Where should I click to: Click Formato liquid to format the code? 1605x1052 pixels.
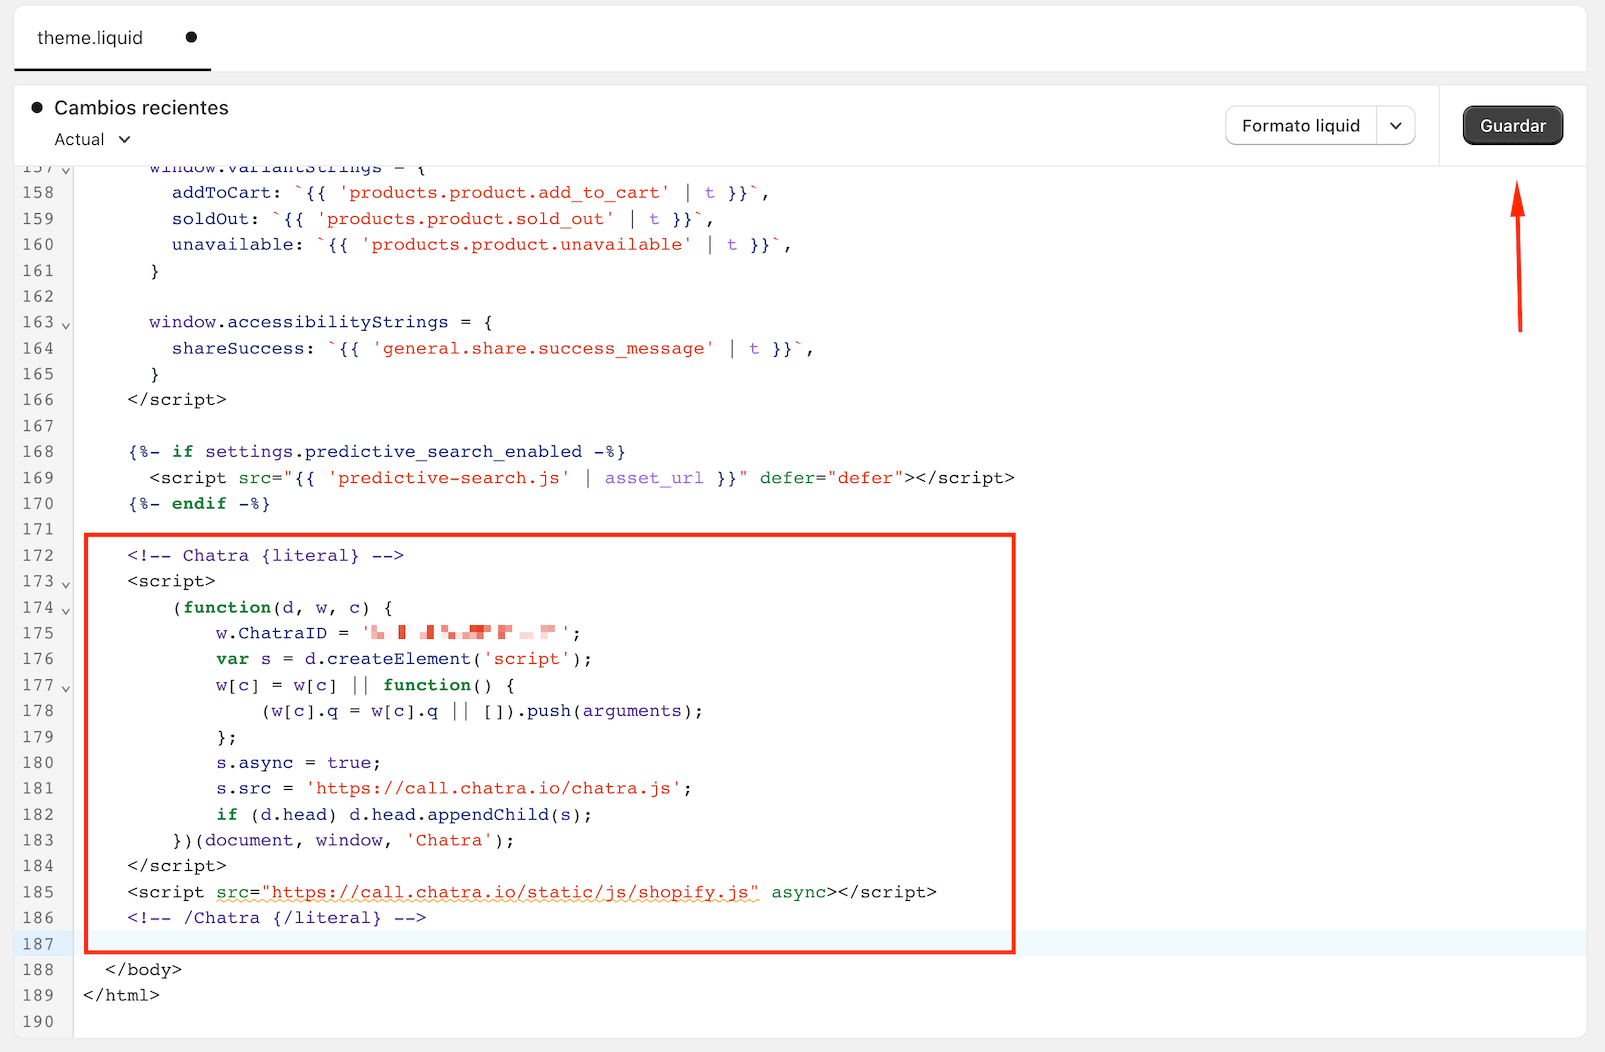(1301, 125)
